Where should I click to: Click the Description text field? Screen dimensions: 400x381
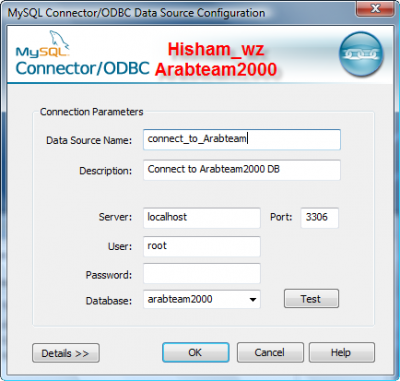pyautogui.click(x=242, y=170)
